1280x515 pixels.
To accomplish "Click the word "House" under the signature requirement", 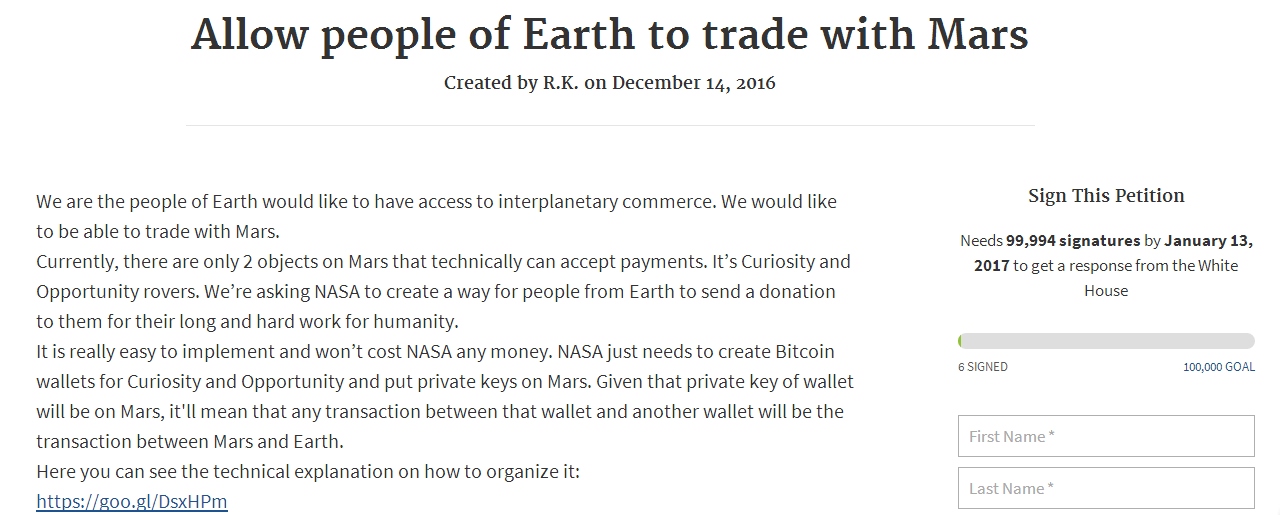I will pyautogui.click(x=1106, y=291).
